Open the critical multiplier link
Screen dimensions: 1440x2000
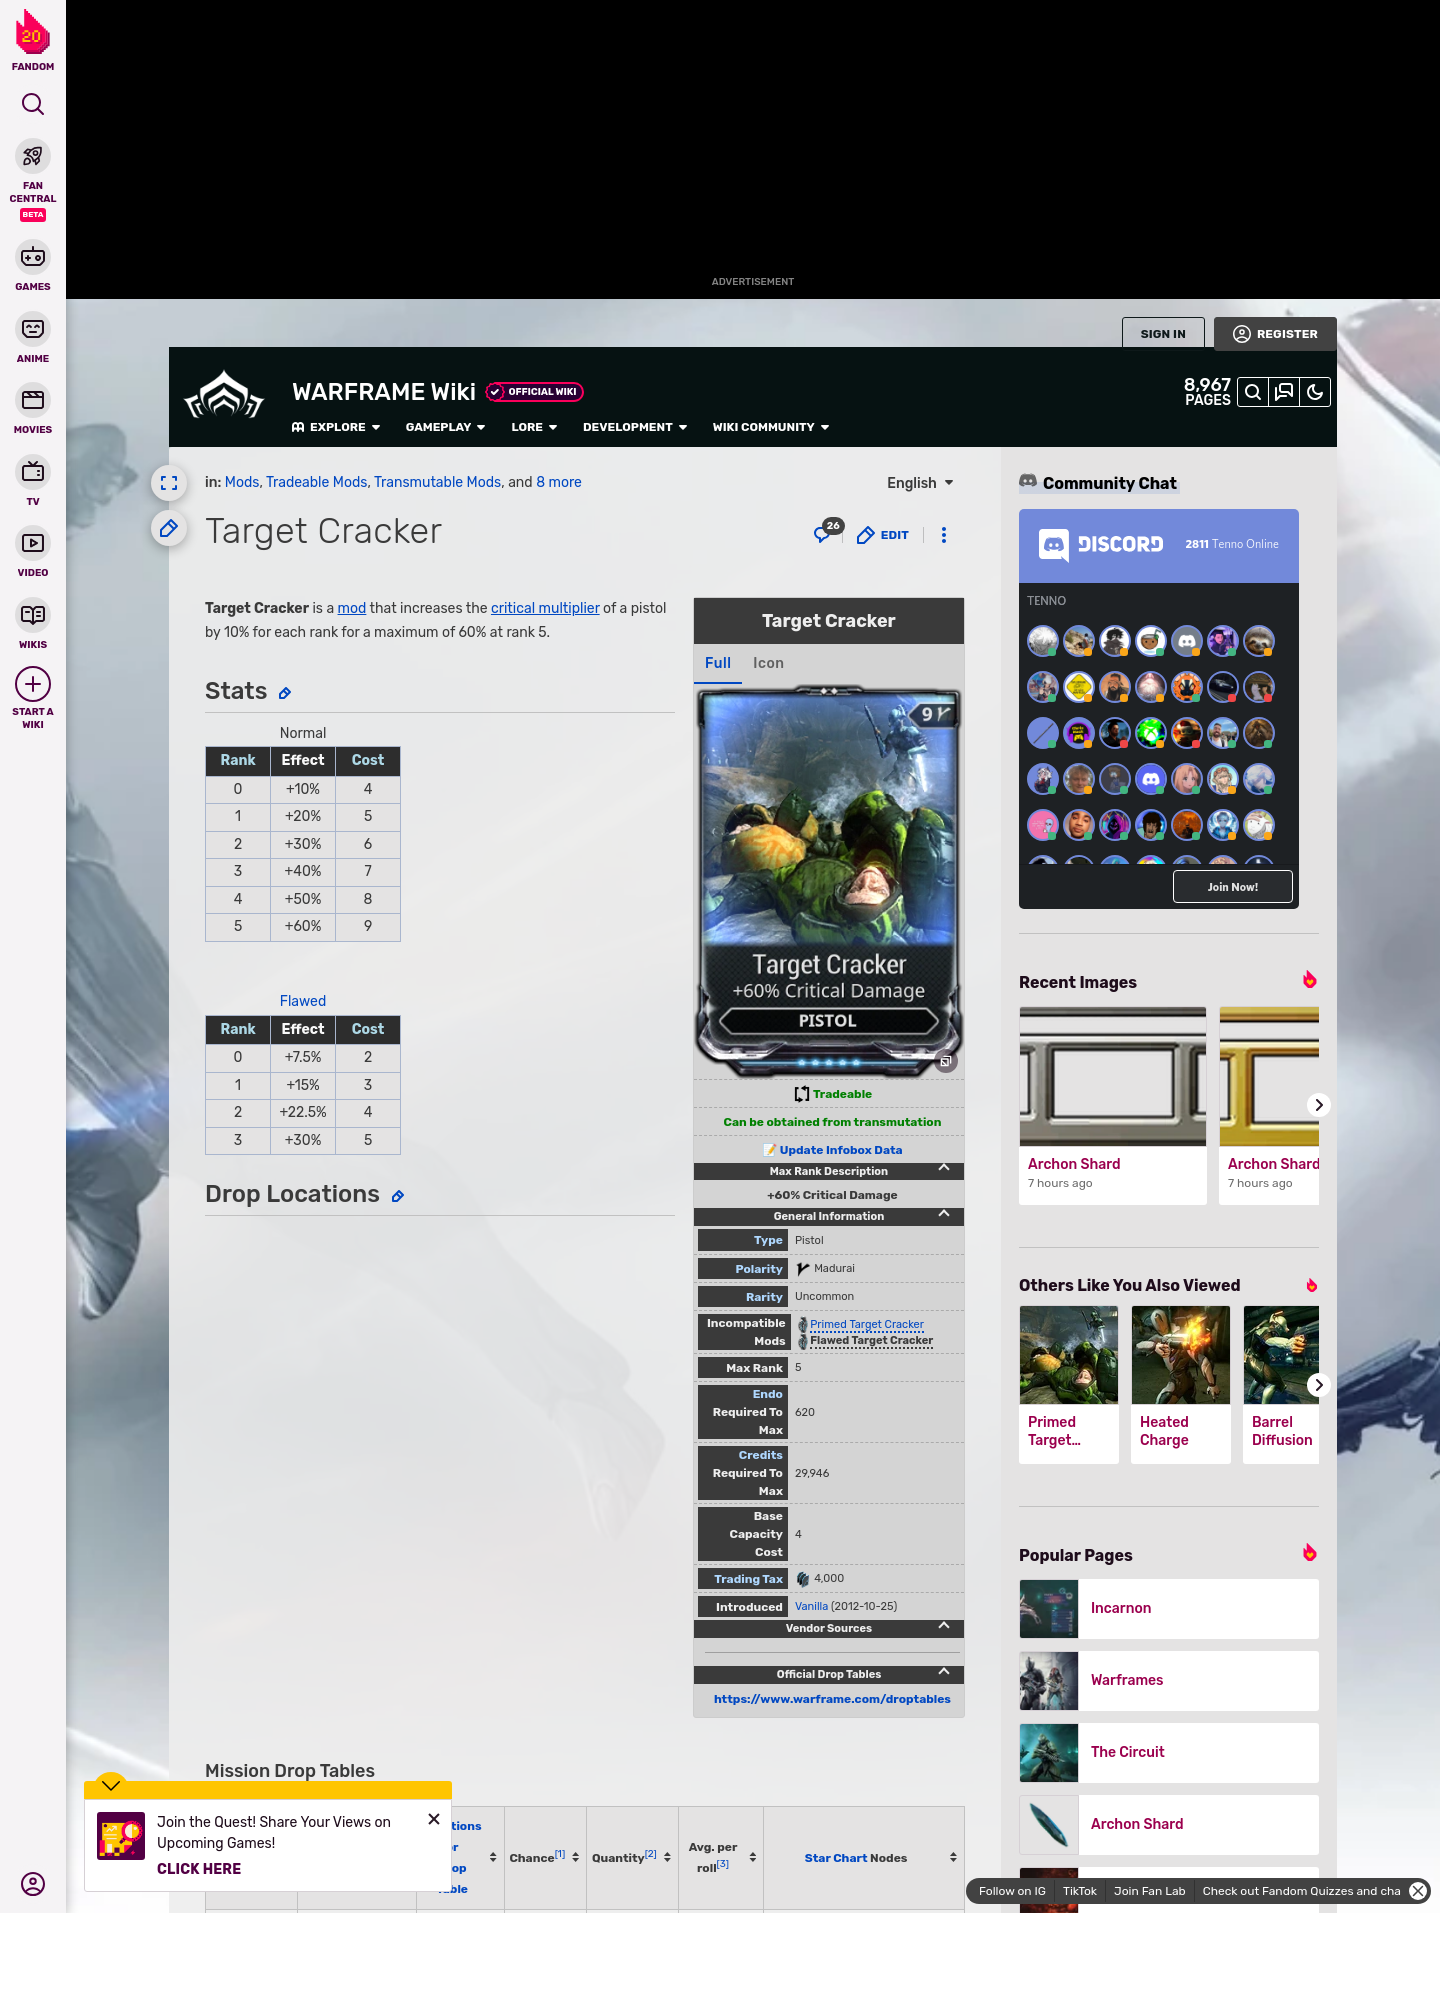545,608
